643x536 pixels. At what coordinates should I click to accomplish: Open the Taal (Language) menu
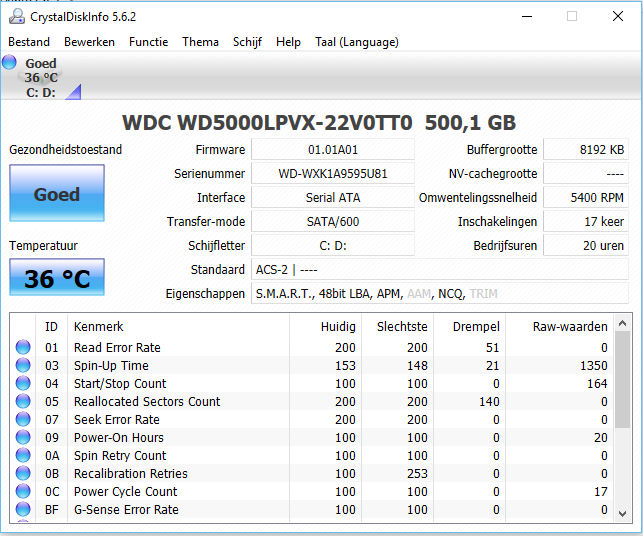click(x=357, y=42)
